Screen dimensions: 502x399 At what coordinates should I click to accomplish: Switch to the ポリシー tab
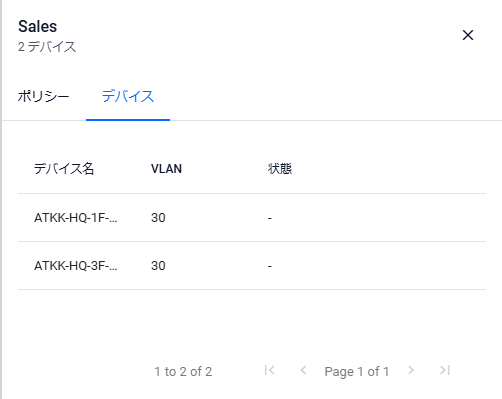pos(43,97)
